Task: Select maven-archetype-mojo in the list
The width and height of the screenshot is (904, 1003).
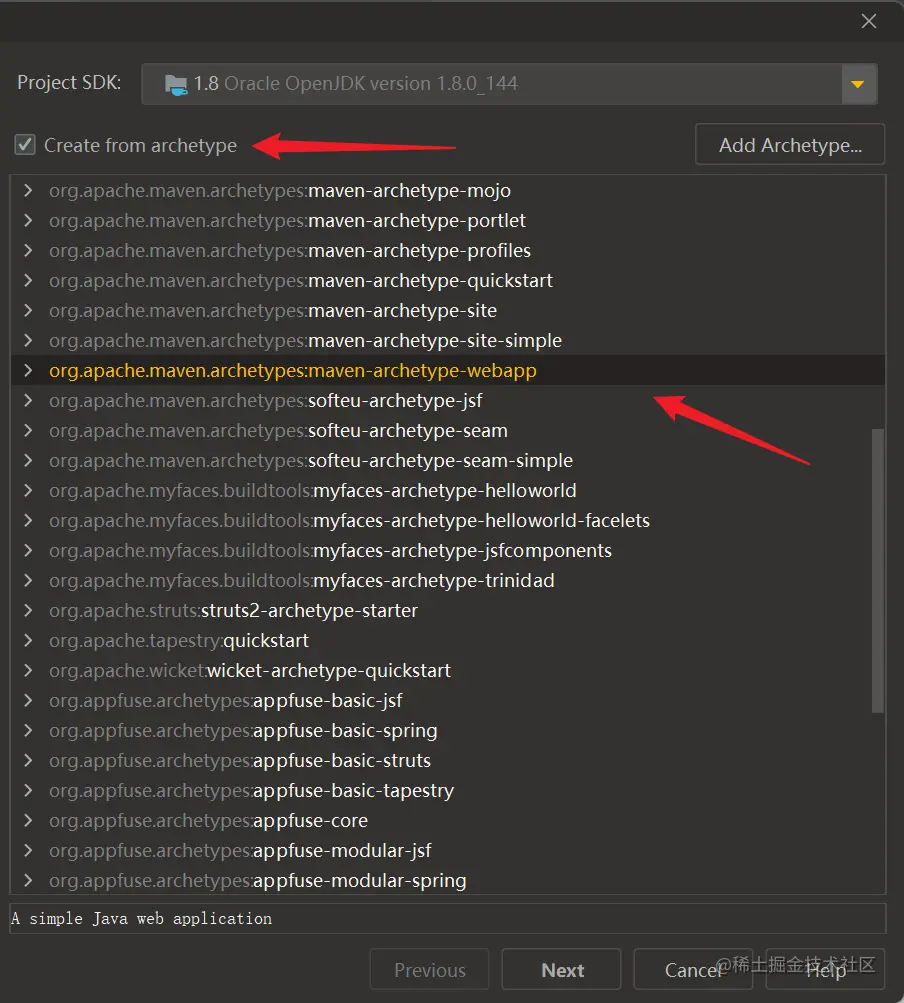Action: coord(280,191)
